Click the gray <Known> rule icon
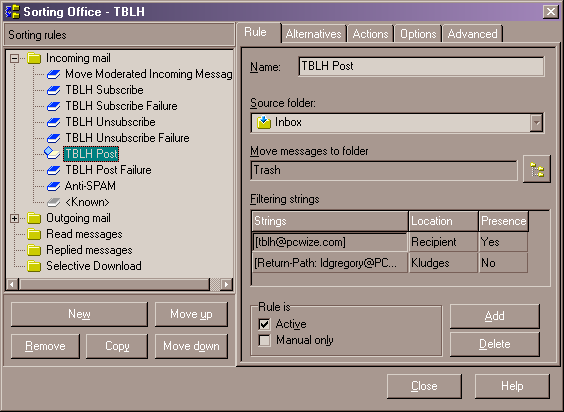Image resolution: width=564 pixels, height=412 pixels. pos(54,202)
